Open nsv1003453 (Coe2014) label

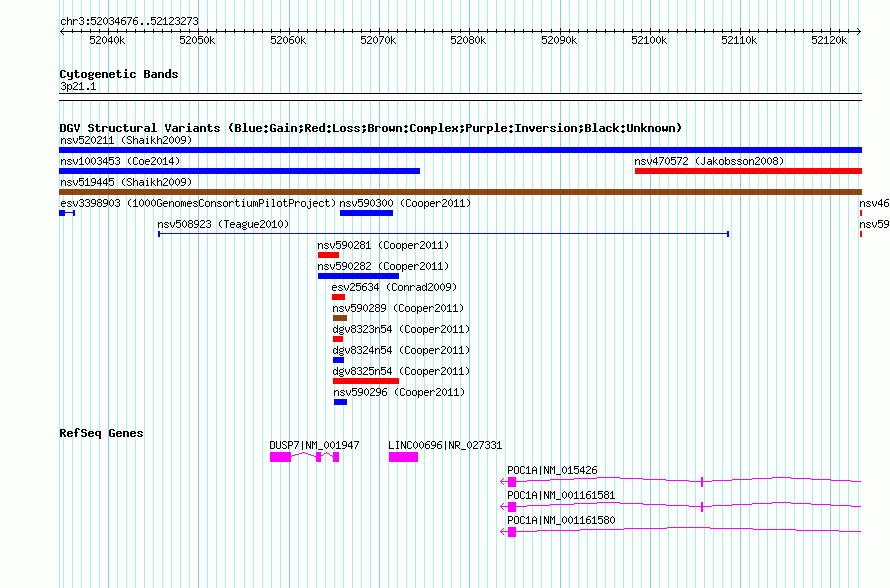point(120,161)
